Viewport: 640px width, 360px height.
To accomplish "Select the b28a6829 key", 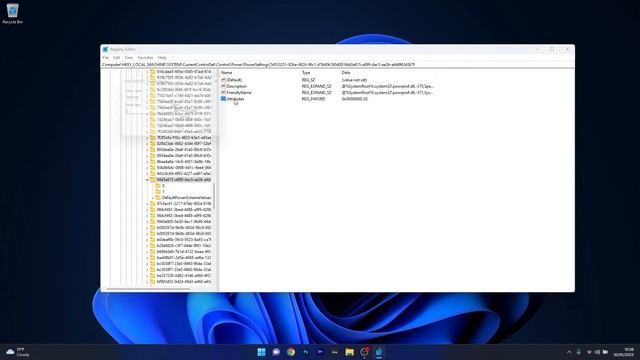I will click(184, 246).
